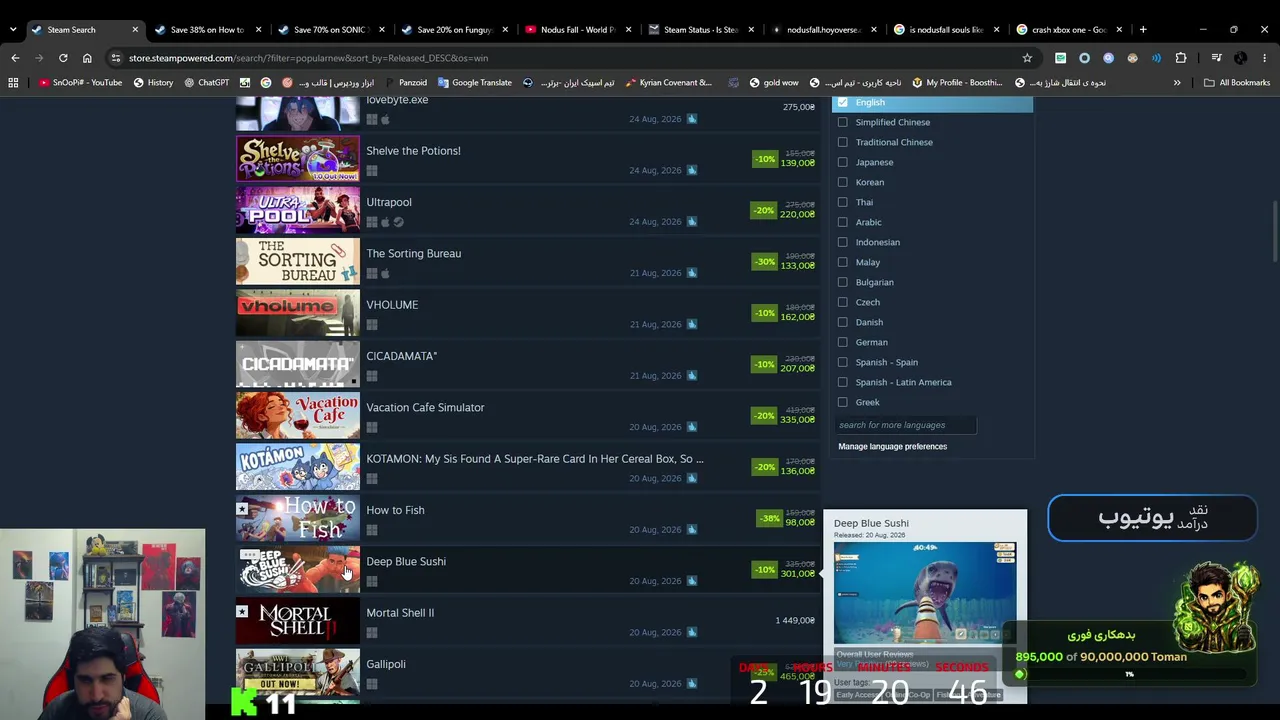This screenshot has width=1280, height=720.
Task: Tick the Thai language checkbox
Action: point(843,202)
